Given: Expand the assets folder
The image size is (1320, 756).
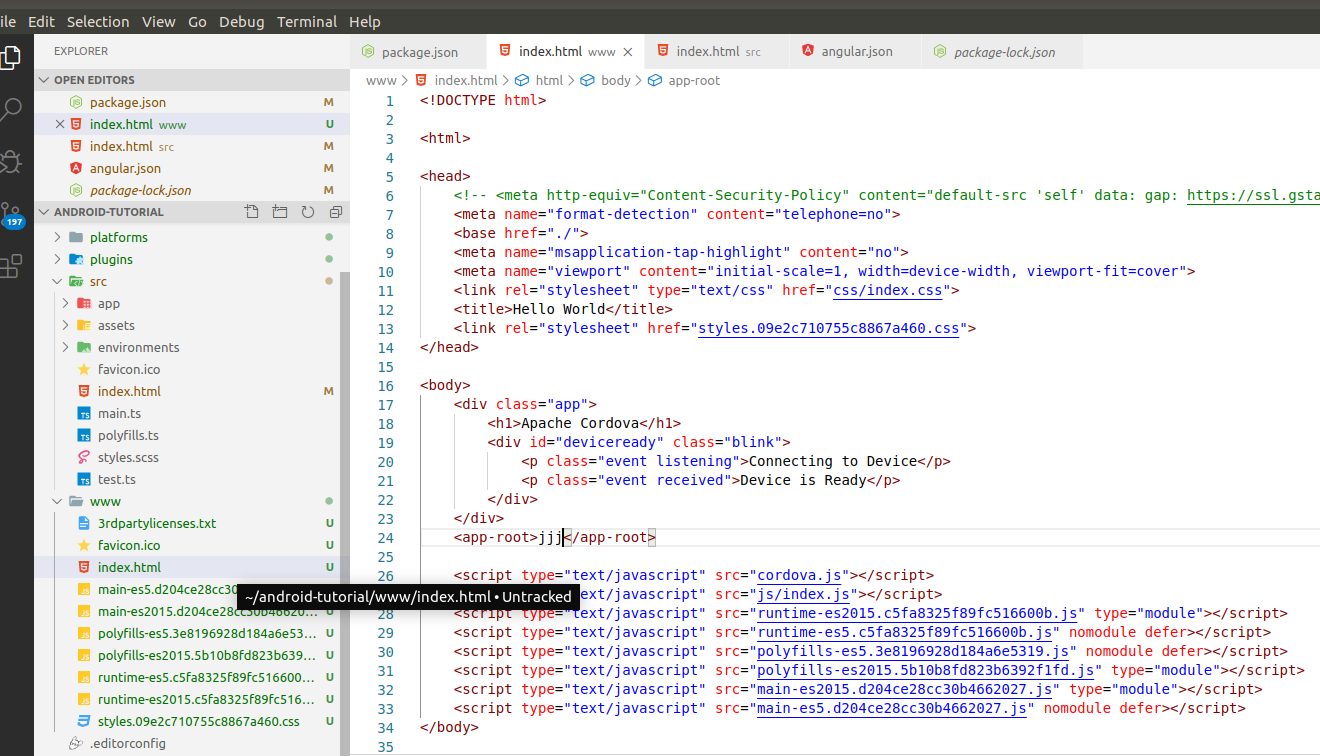Looking at the screenshot, I should click(65, 325).
